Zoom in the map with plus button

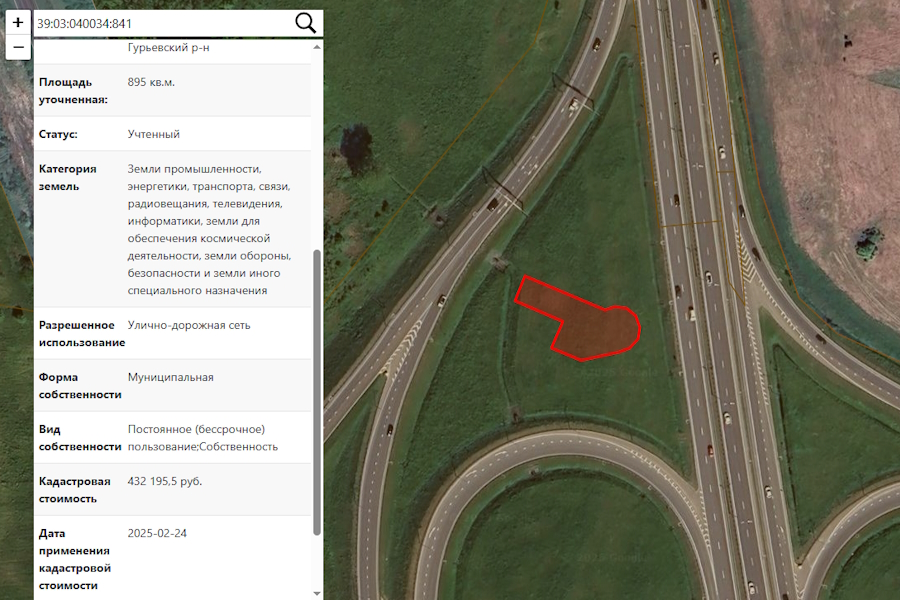point(18,22)
